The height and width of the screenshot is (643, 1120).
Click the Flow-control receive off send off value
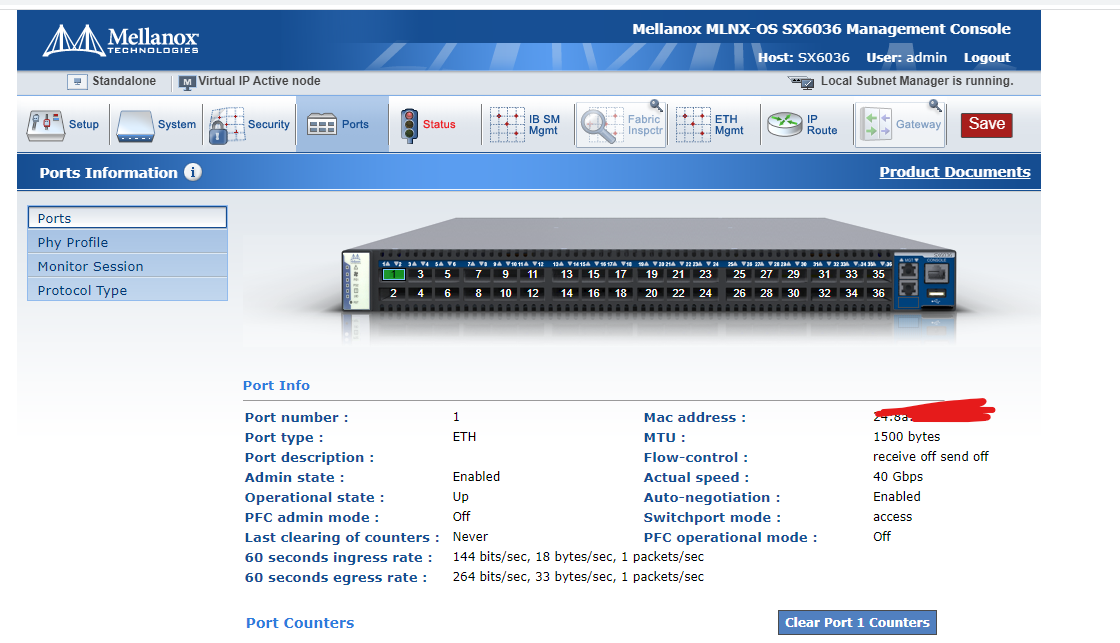[931, 457]
